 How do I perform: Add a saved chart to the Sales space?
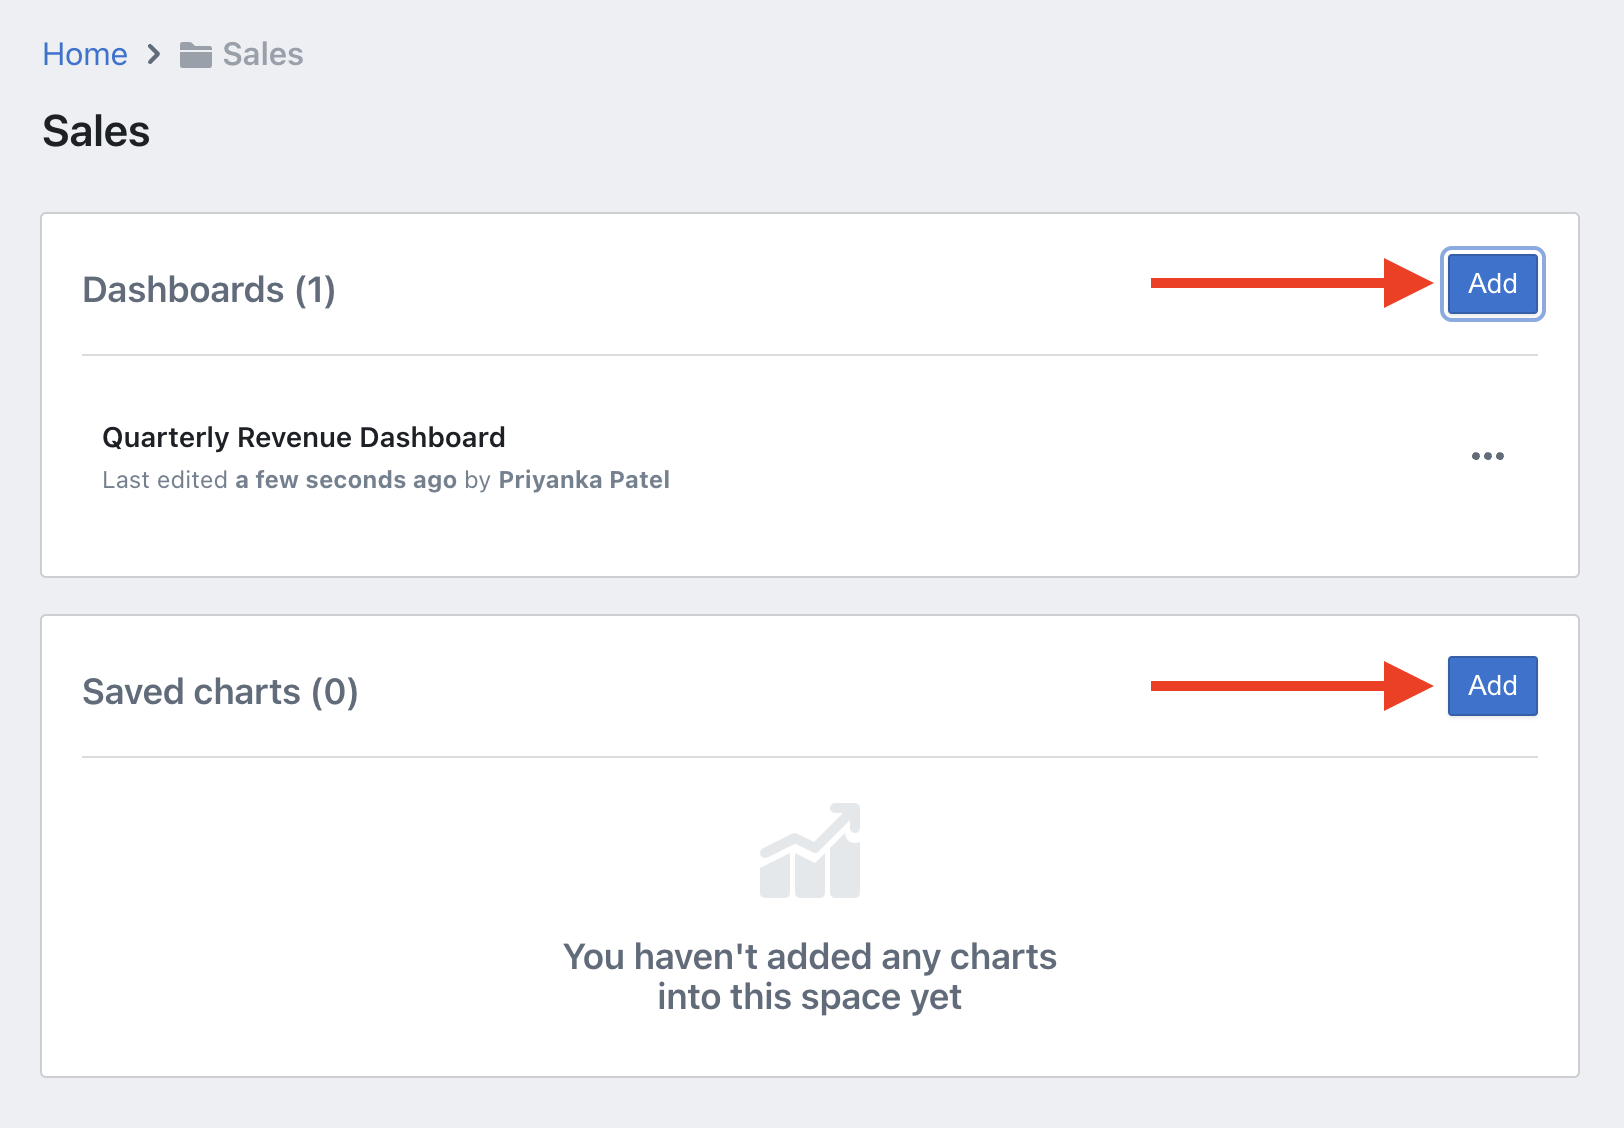[1492, 686]
